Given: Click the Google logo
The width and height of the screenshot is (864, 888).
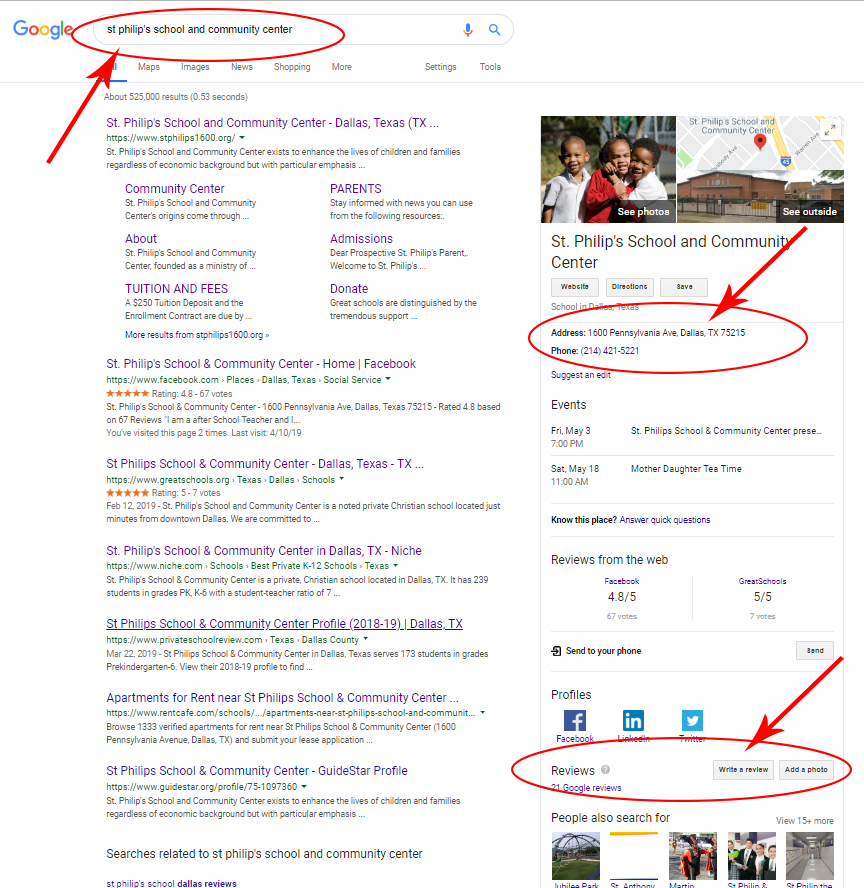Looking at the screenshot, I should [43, 28].
